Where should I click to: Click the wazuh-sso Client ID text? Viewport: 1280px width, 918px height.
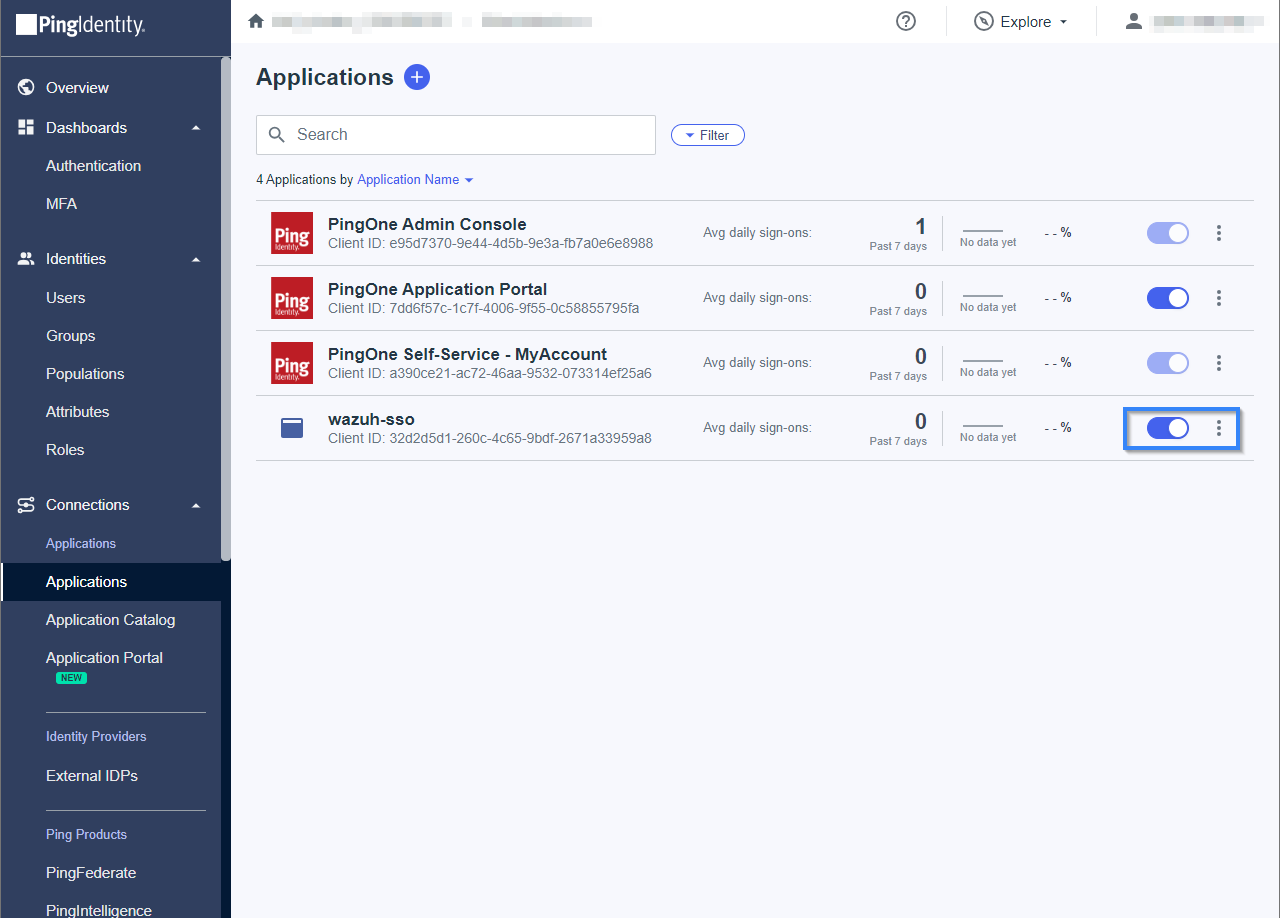pyautogui.click(x=490, y=438)
